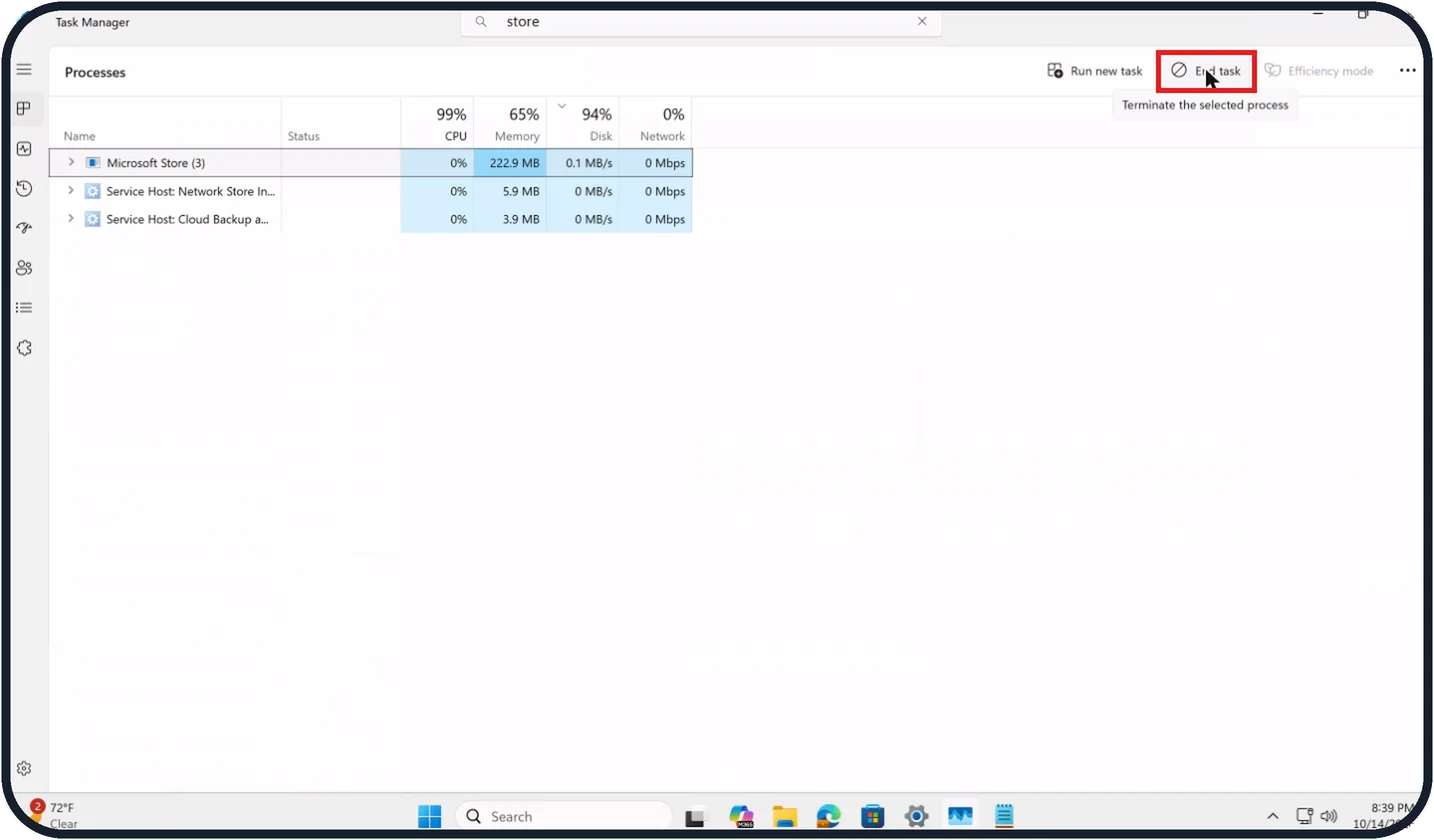Select Service Host: Cloud Backup a... row
The height and width of the screenshot is (840, 1434).
tap(370, 219)
